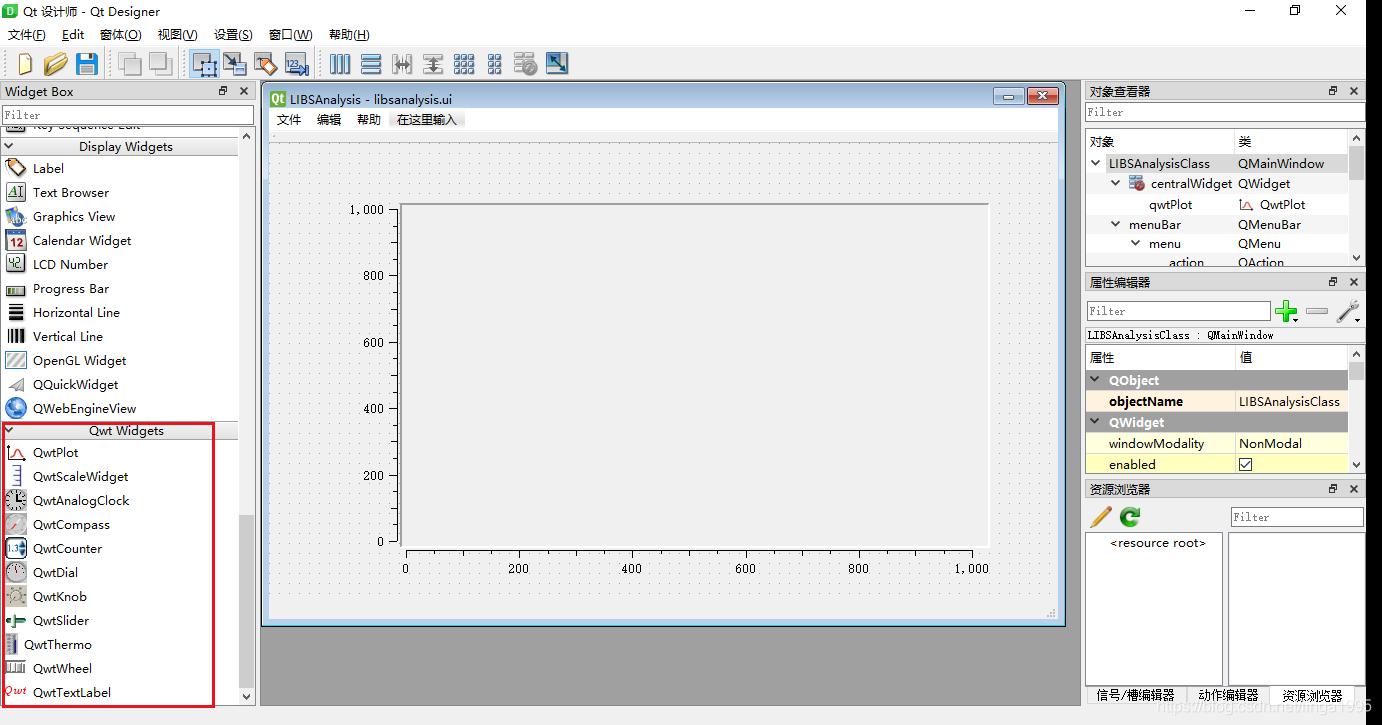The image size is (1382, 725).
Task: Open the 帮助(H) menu in Qt Designer
Action: pos(349,35)
